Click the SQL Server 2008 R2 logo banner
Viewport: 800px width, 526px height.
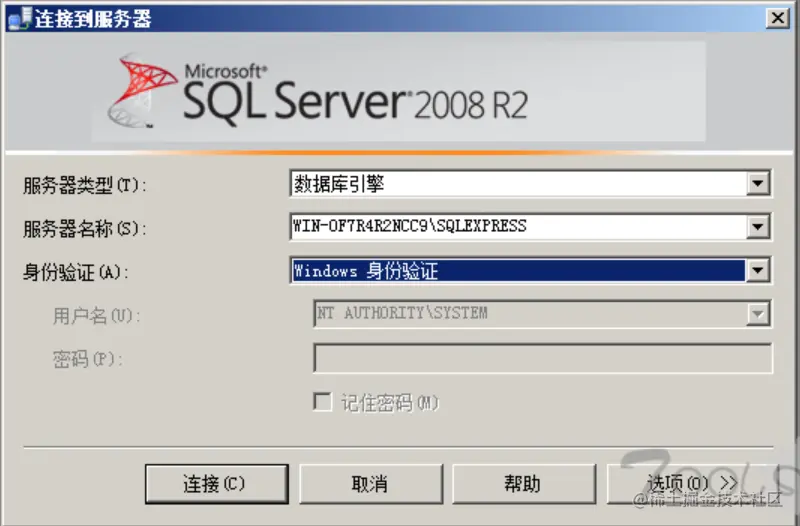[398, 92]
